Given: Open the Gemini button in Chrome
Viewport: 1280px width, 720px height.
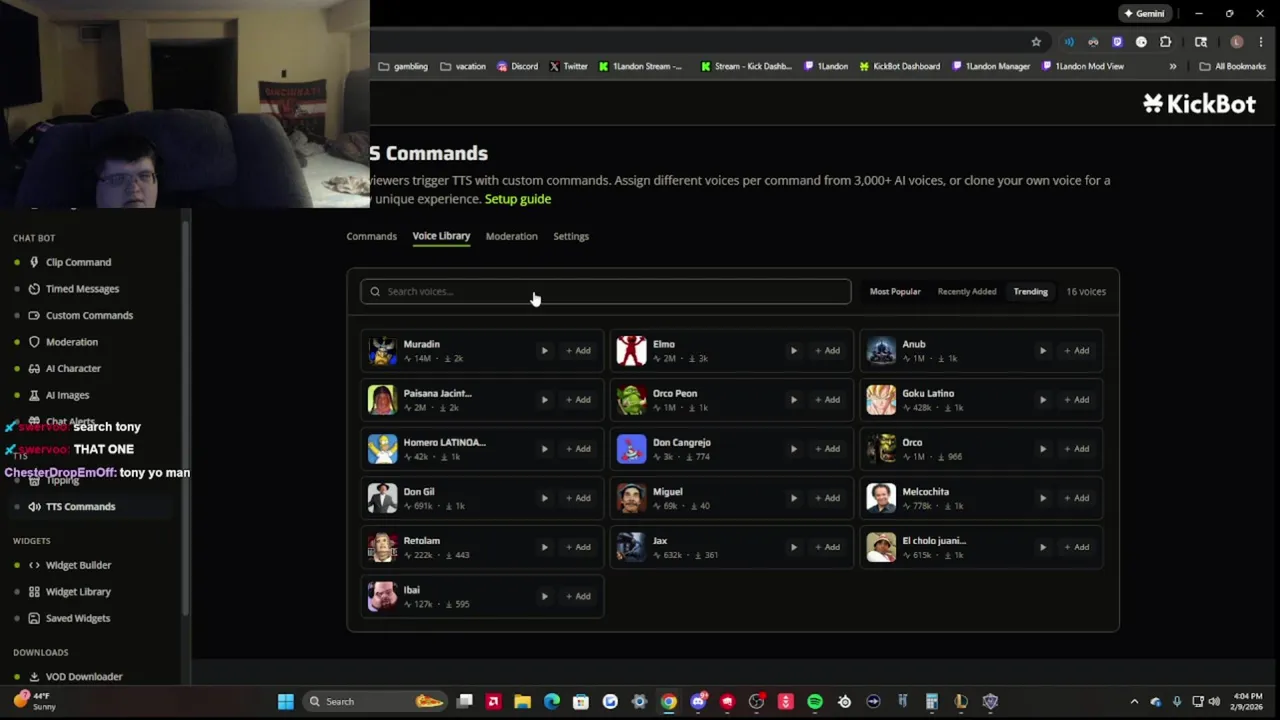Looking at the screenshot, I should tap(1144, 14).
